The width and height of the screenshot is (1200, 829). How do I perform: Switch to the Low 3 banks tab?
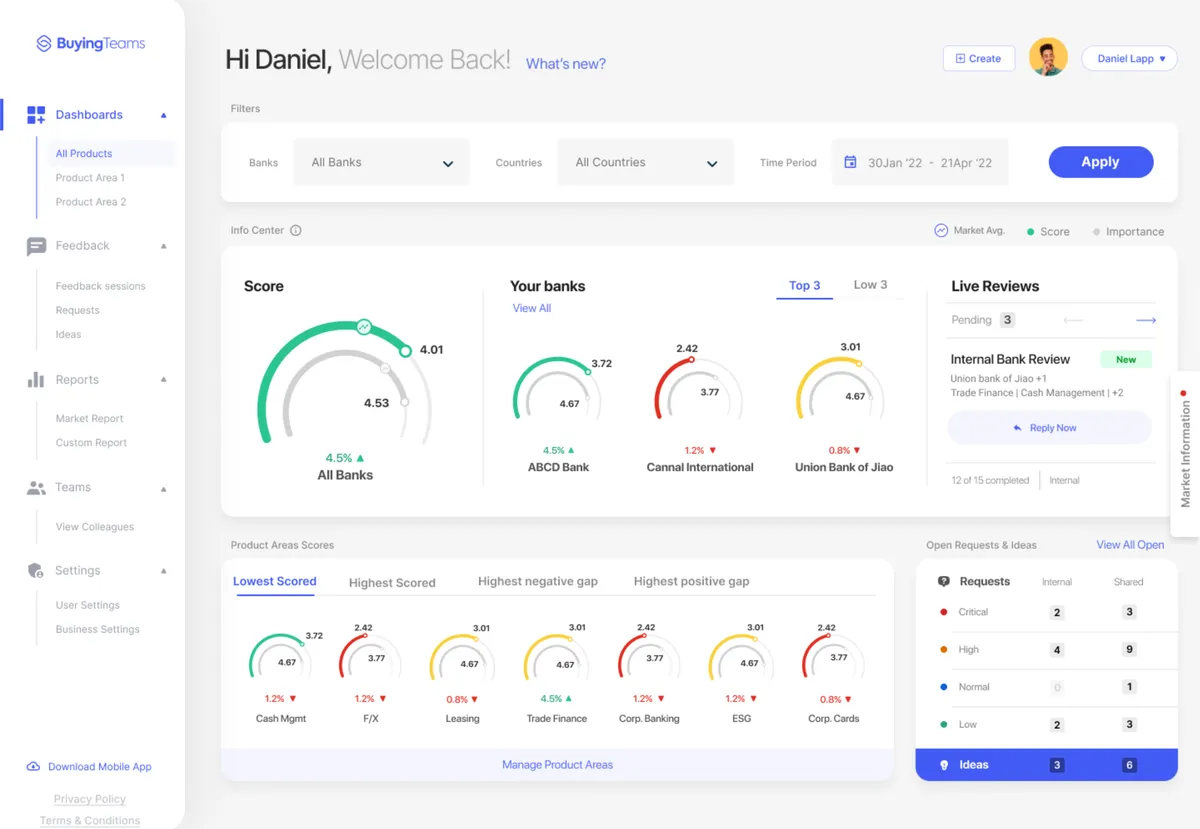click(x=870, y=285)
